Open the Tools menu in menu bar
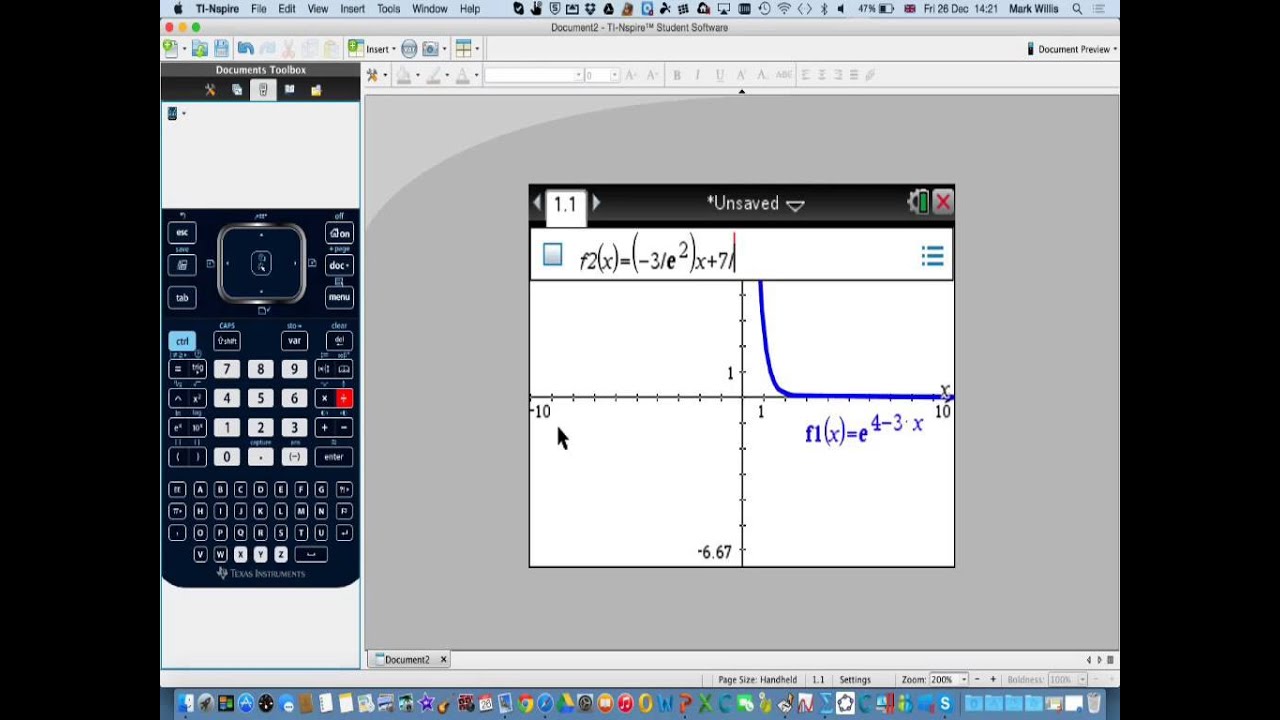This screenshot has width=1280, height=720. pyautogui.click(x=388, y=9)
